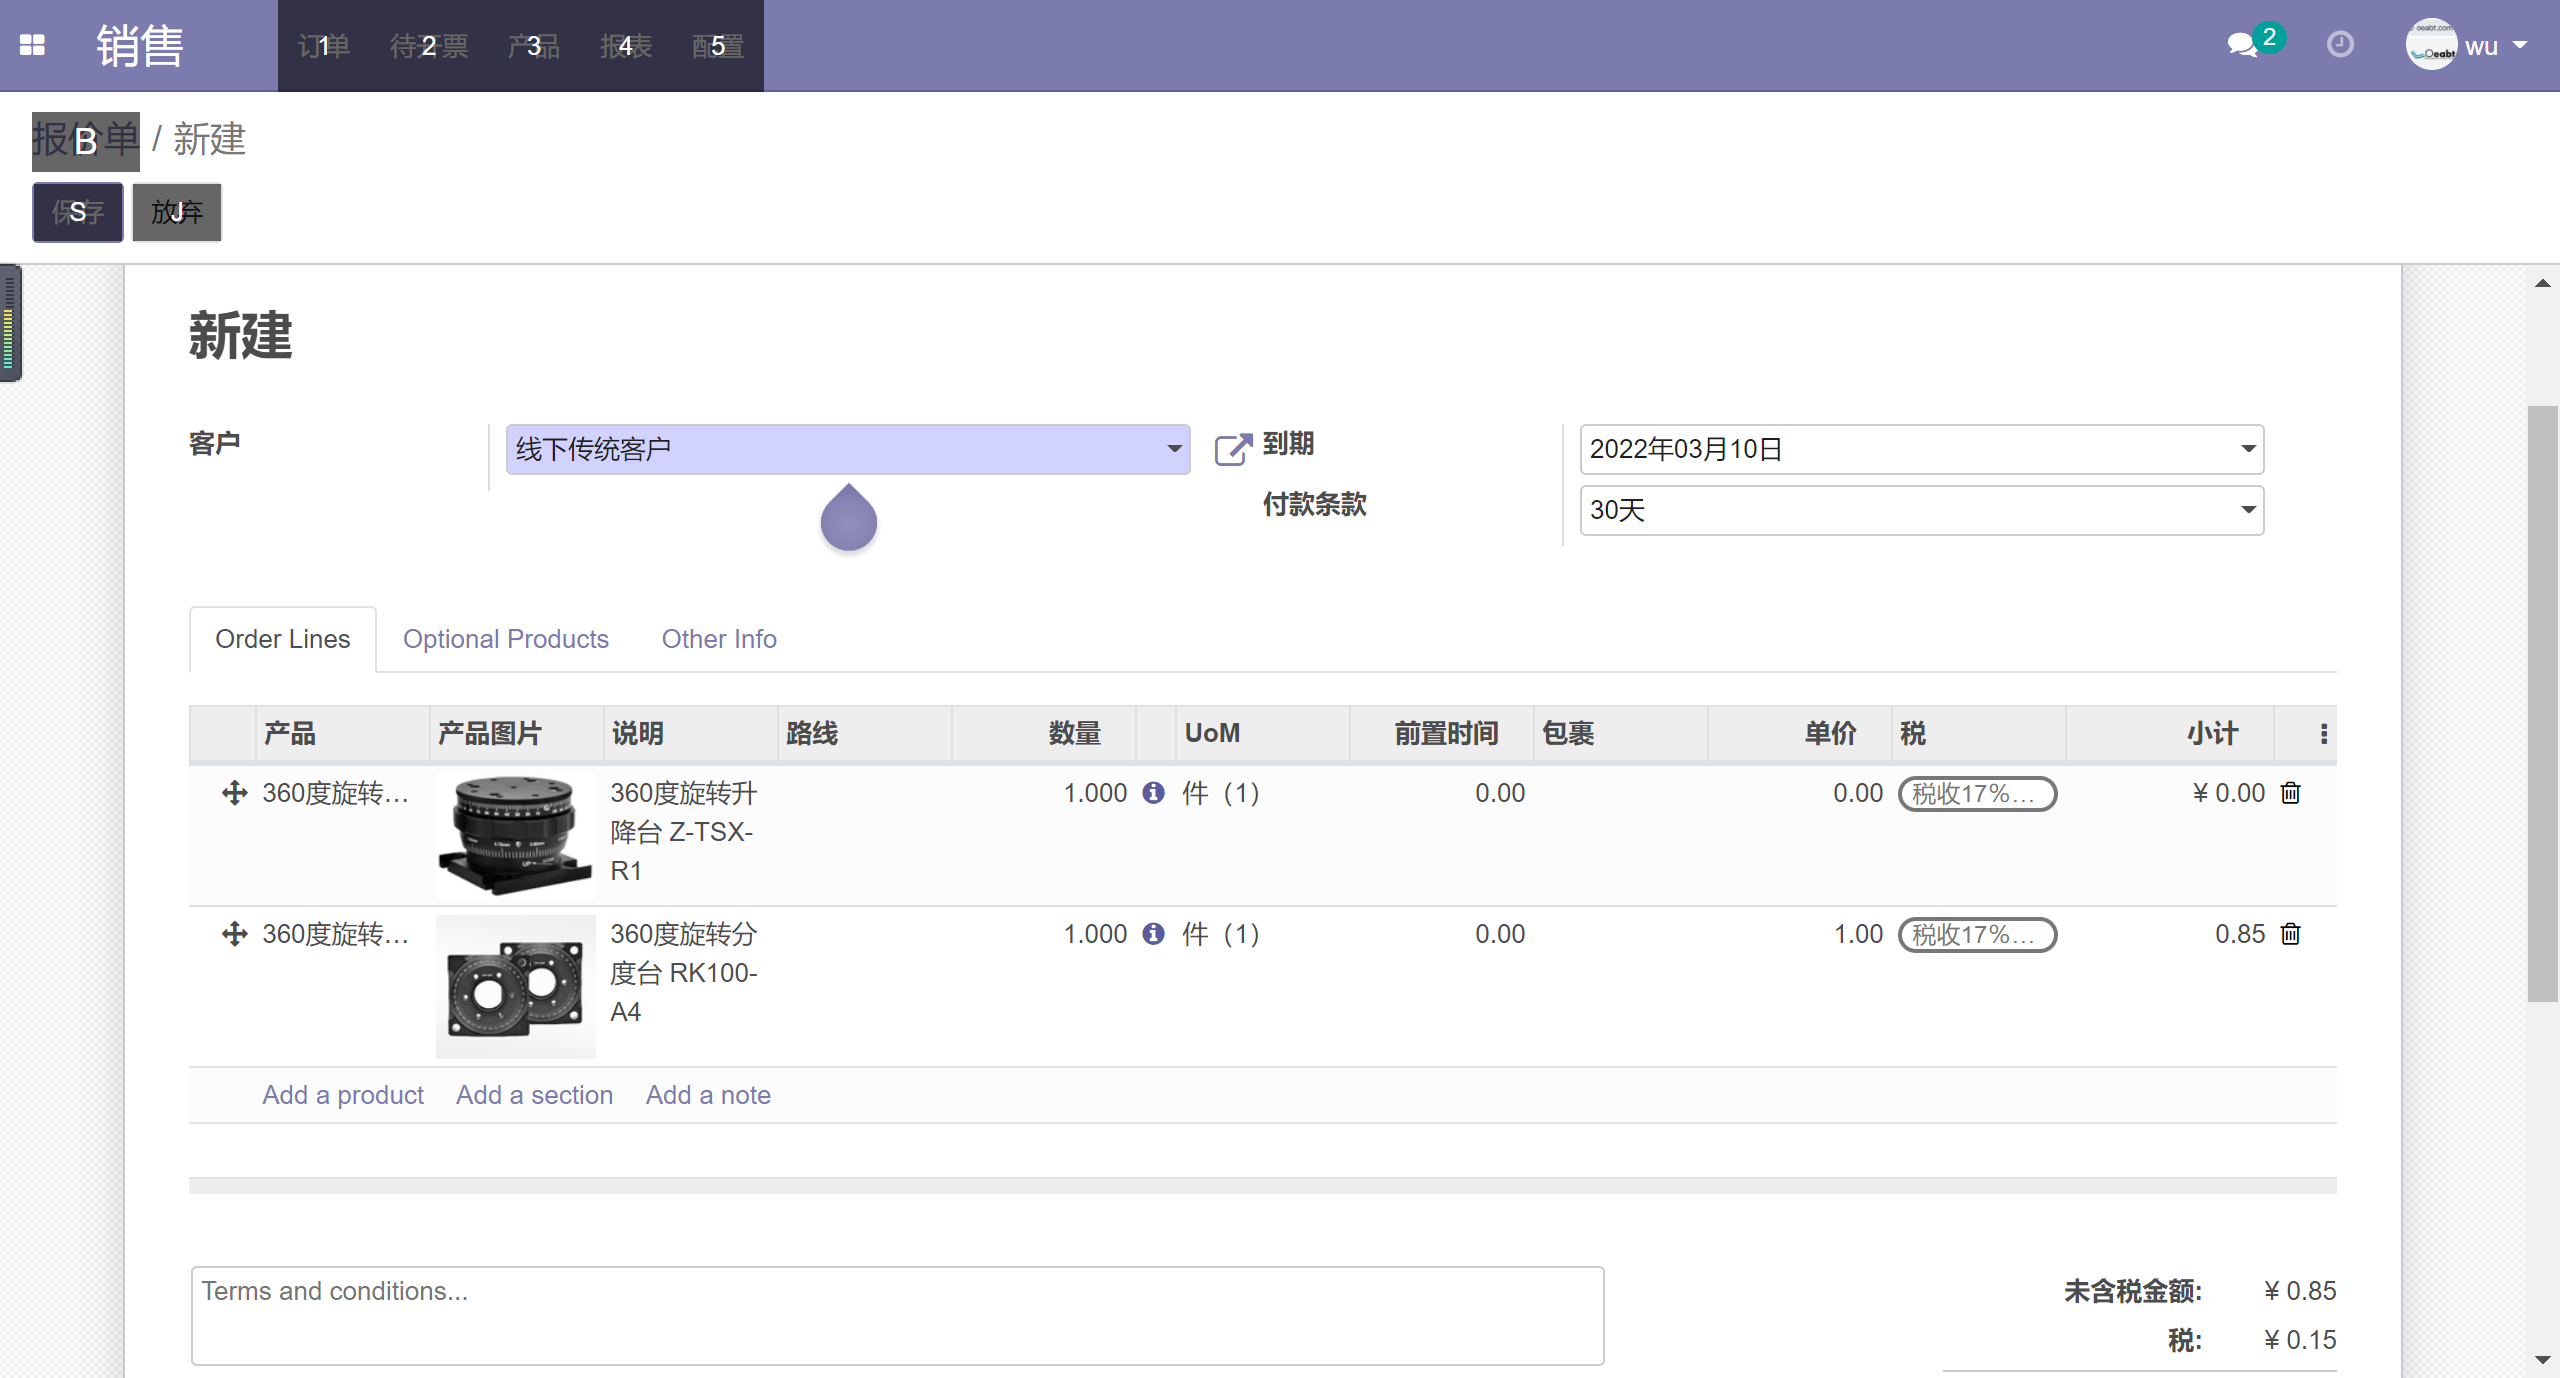This screenshot has height=1378, width=2560.
Task: Click the column options dots above the trash icons
Action: [x=2323, y=733]
